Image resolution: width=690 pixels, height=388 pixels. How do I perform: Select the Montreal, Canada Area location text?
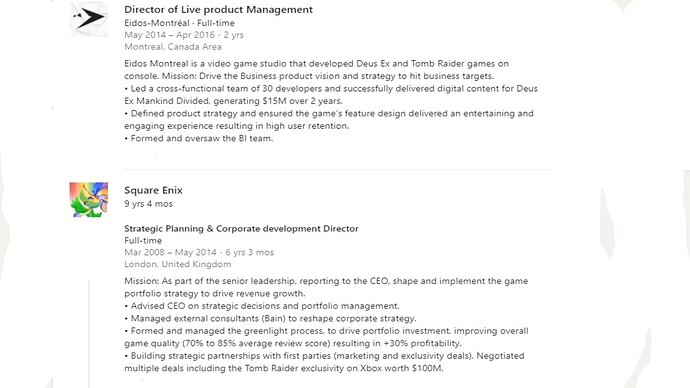pos(173,47)
